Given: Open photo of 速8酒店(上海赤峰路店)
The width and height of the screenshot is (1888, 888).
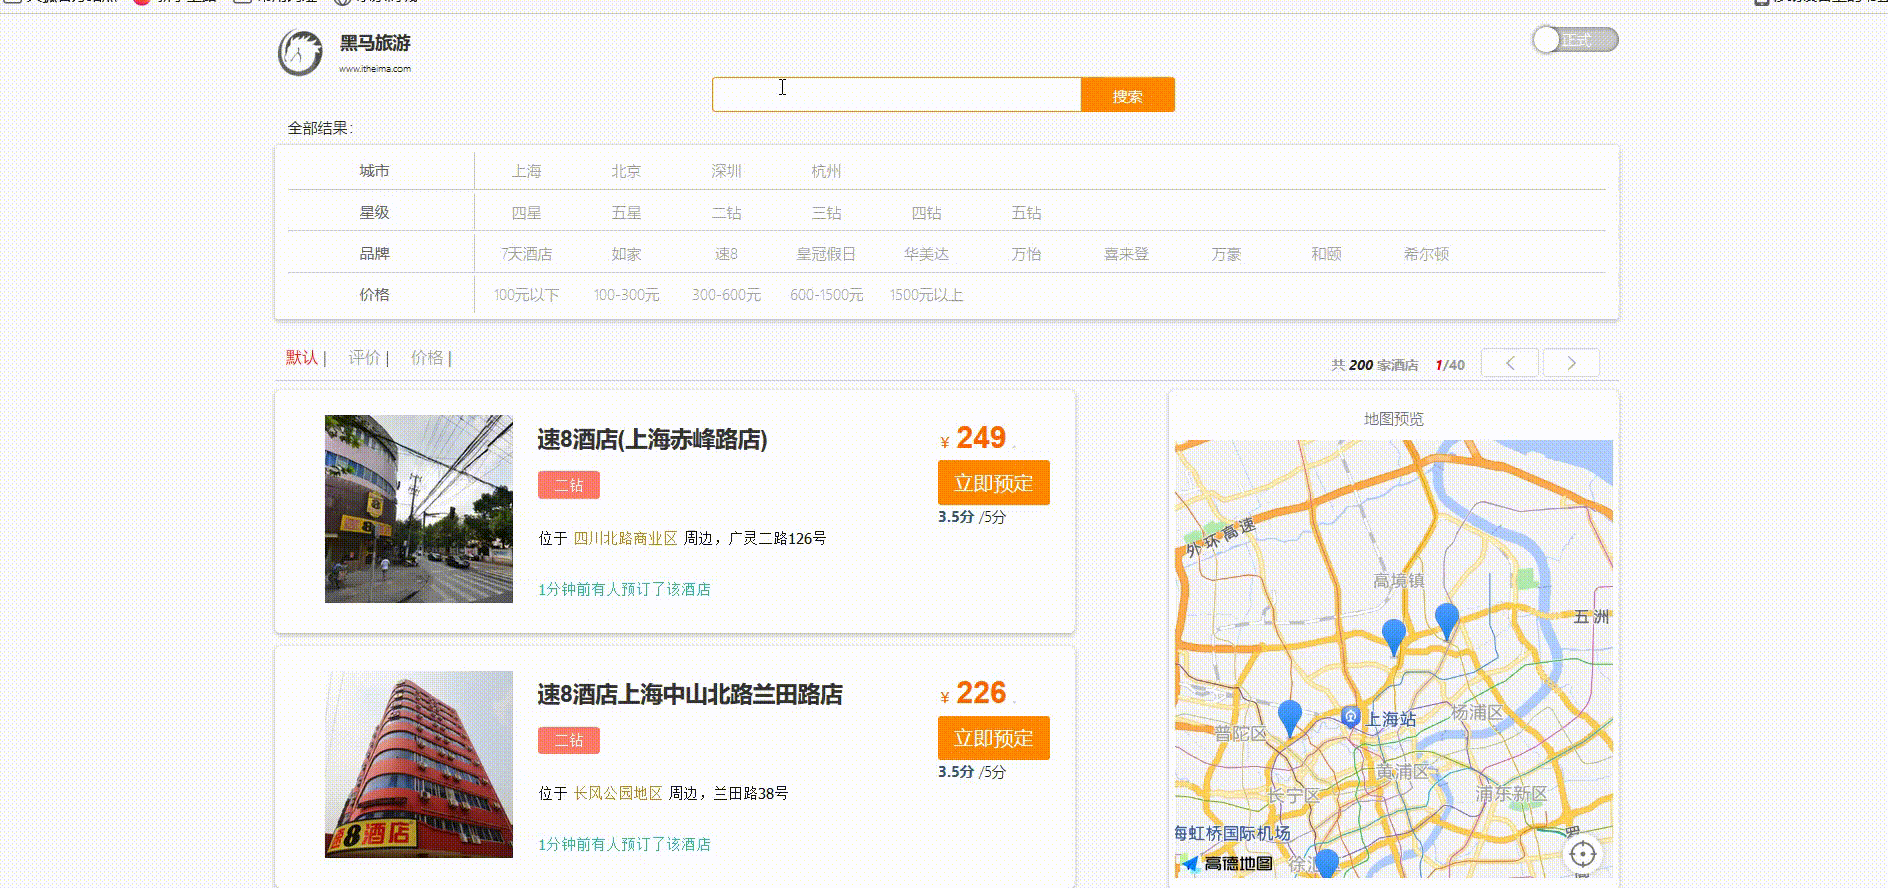Looking at the screenshot, I should click(x=419, y=509).
